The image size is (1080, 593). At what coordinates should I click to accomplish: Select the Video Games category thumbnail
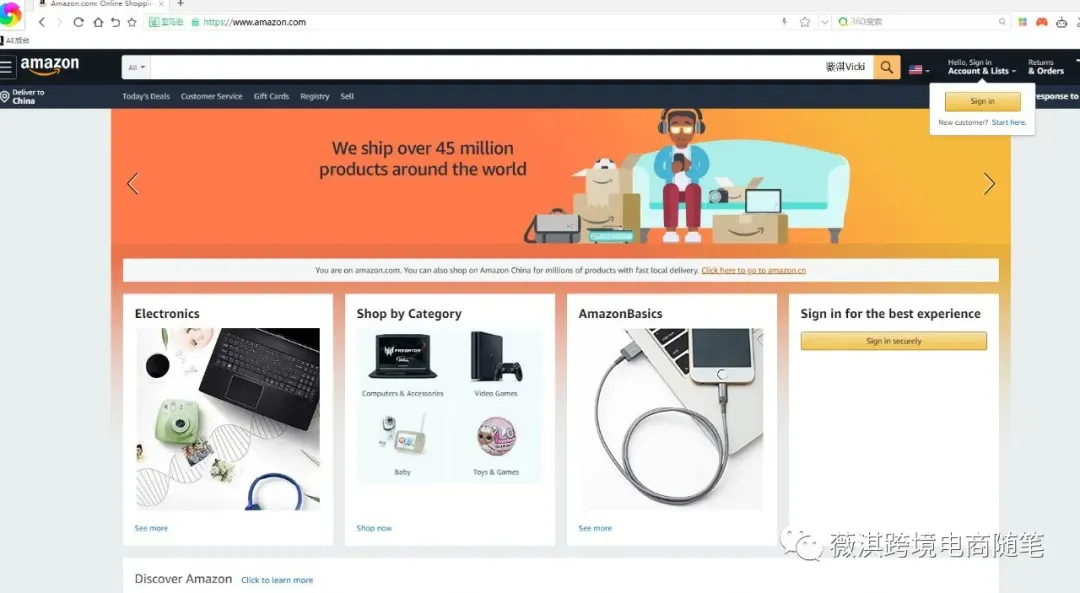tap(496, 364)
